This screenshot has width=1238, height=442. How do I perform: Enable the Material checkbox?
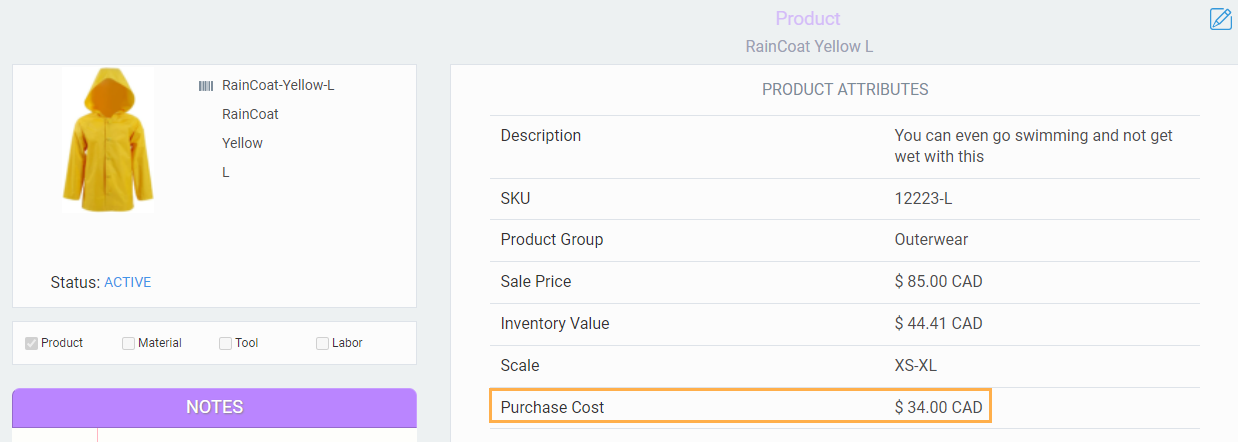click(128, 343)
